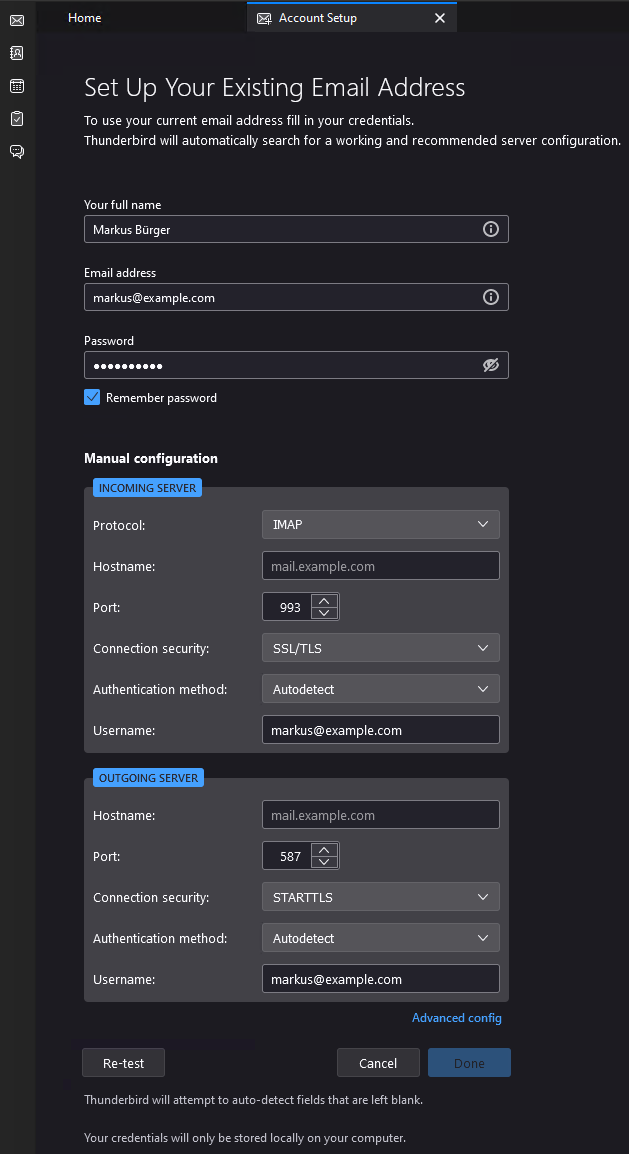Image resolution: width=629 pixels, height=1154 pixels.
Task: Click info icon in full name field
Action: click(x=490, y=229)
